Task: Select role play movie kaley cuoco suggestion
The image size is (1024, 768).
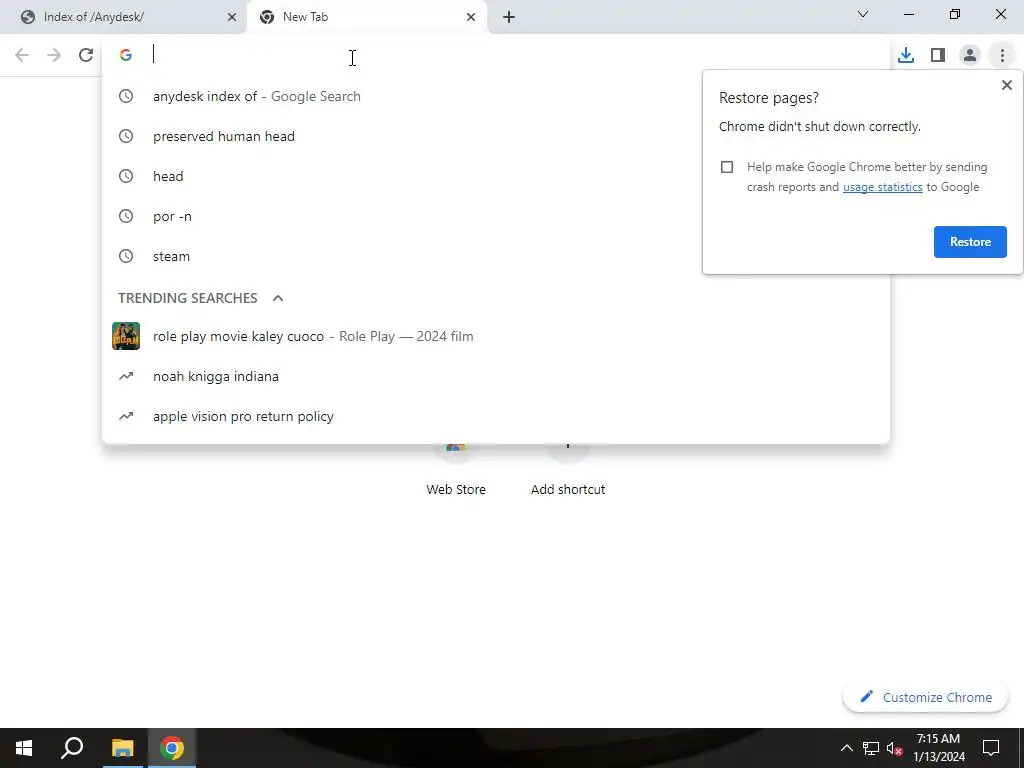Action: 495,336
